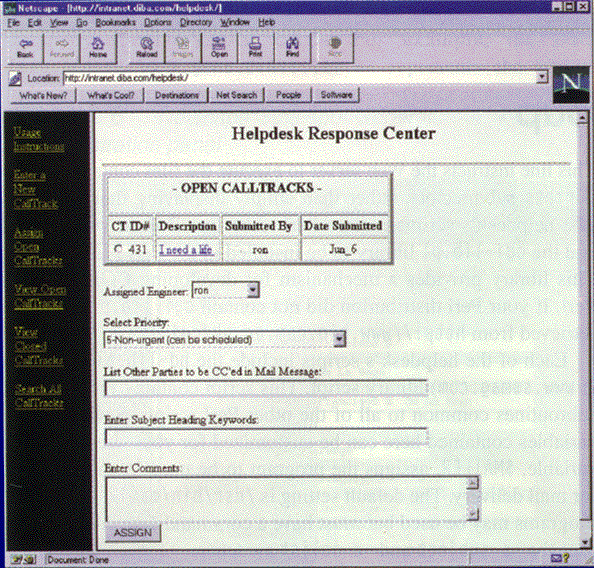Open the 'I need a life' calltrack link
594x568 pixels.
pyautogui.click(x=186, y=249)
